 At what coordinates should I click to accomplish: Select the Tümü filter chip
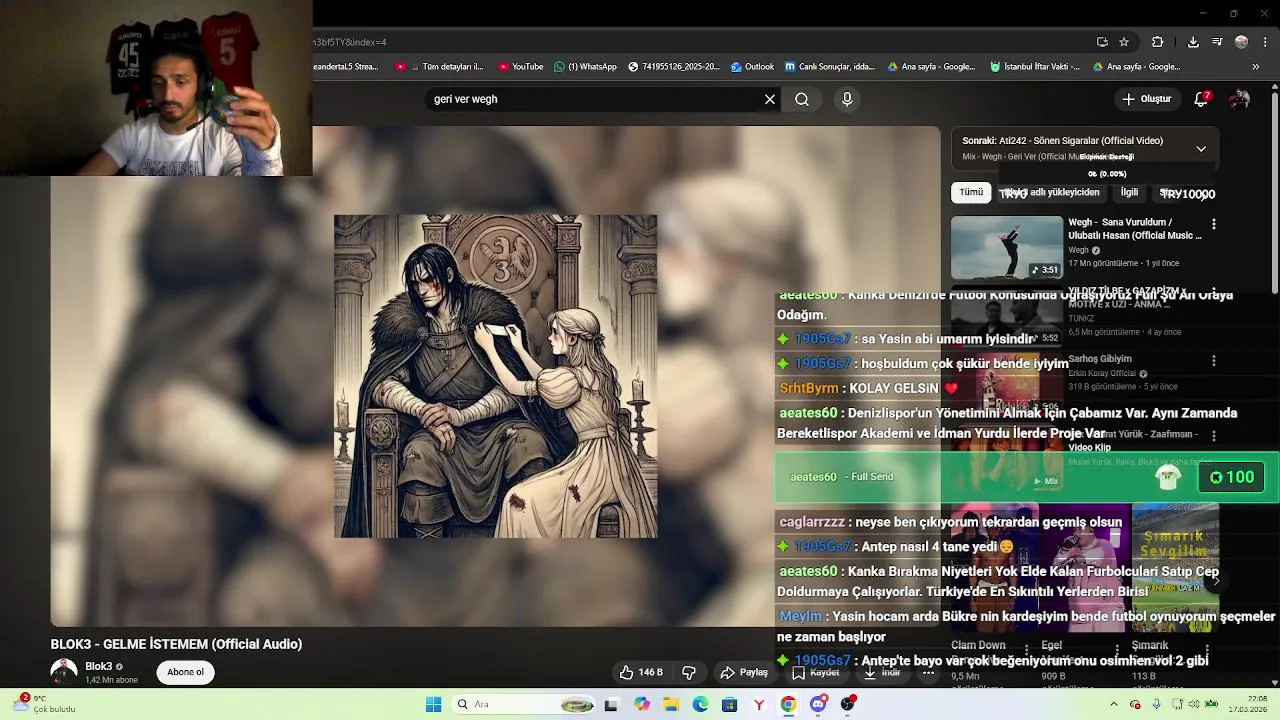[971, 192]
